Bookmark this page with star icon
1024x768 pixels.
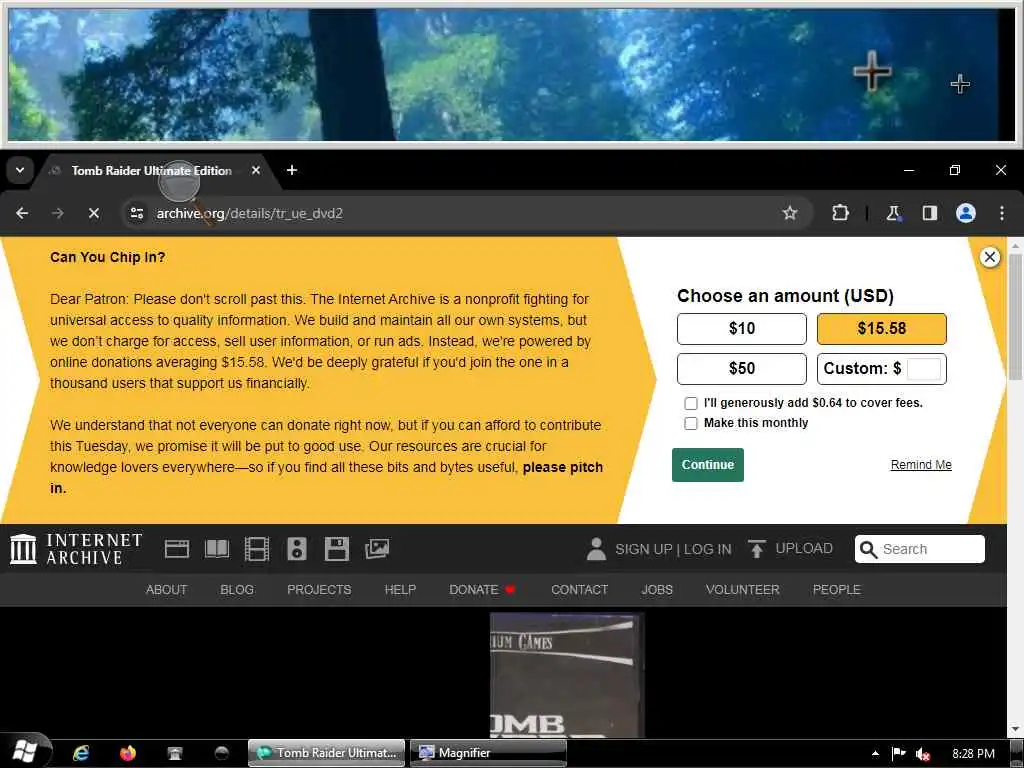790,213
